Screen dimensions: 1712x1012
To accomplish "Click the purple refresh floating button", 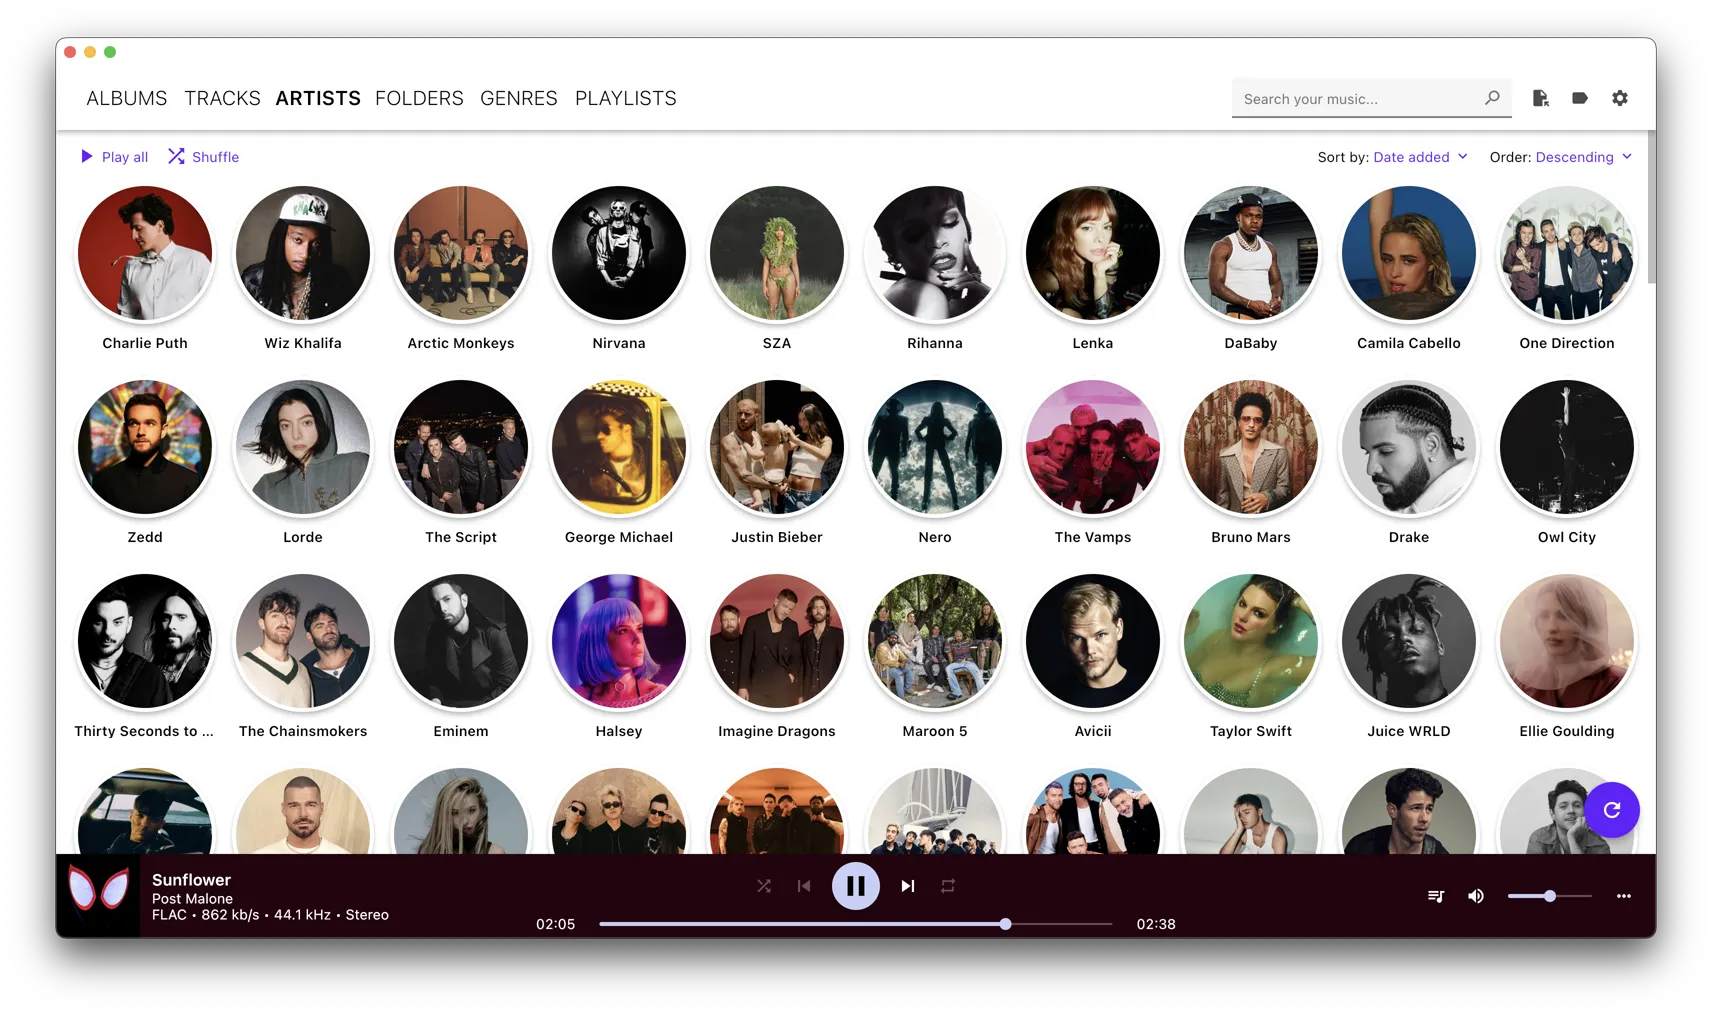I will pos(1611,810).
